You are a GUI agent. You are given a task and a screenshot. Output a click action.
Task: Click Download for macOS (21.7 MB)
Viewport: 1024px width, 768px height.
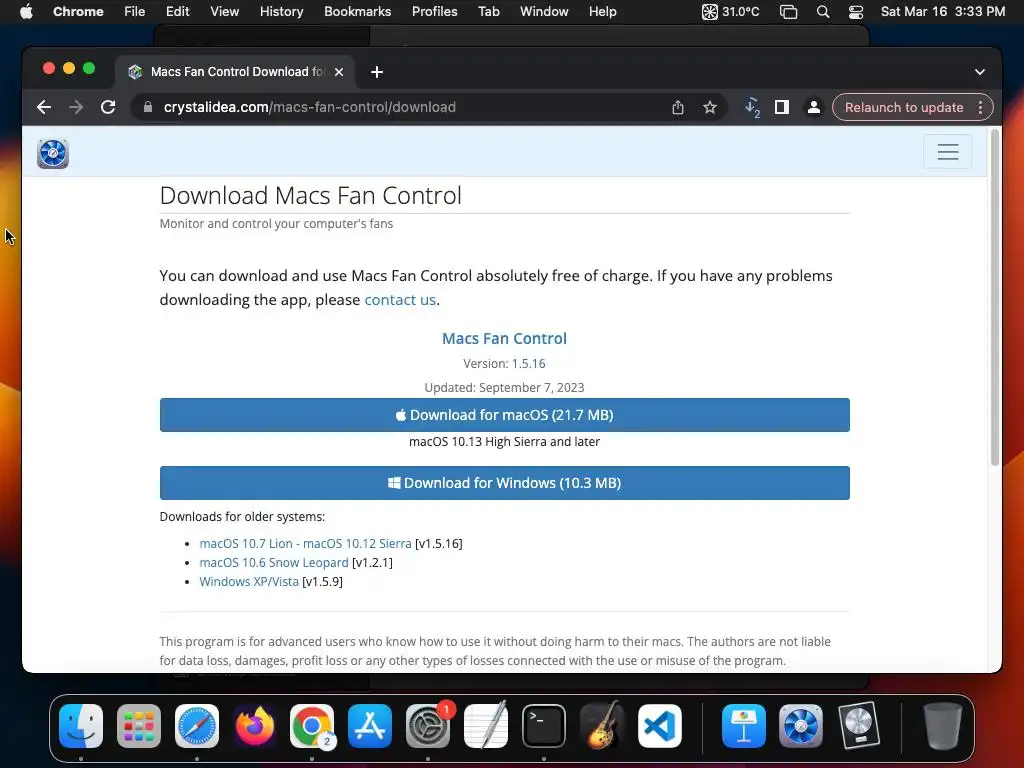pos(504,415)
